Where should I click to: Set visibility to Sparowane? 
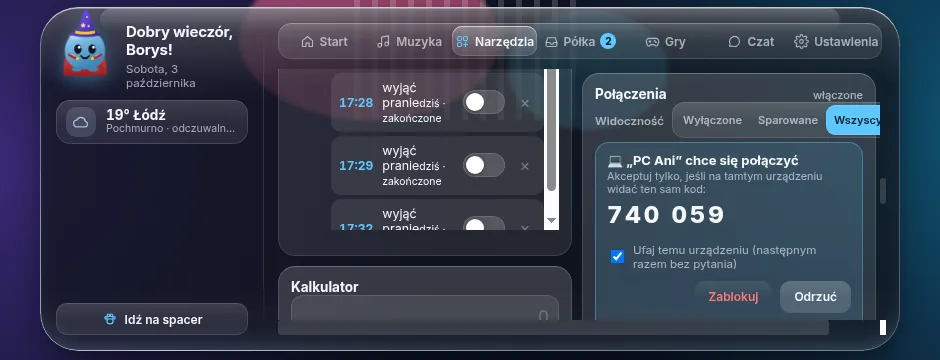(788, 120)
